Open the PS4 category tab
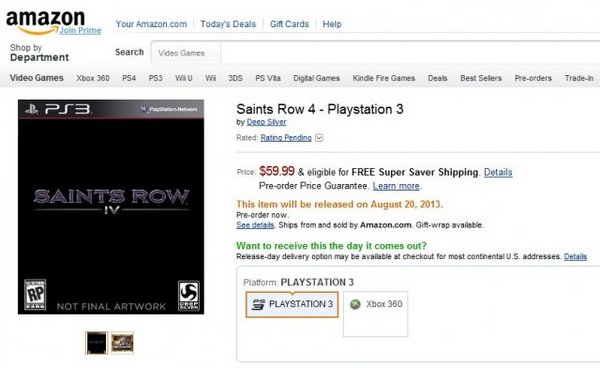The width and height of the screenshot is (600, 368). pos(129,78)
